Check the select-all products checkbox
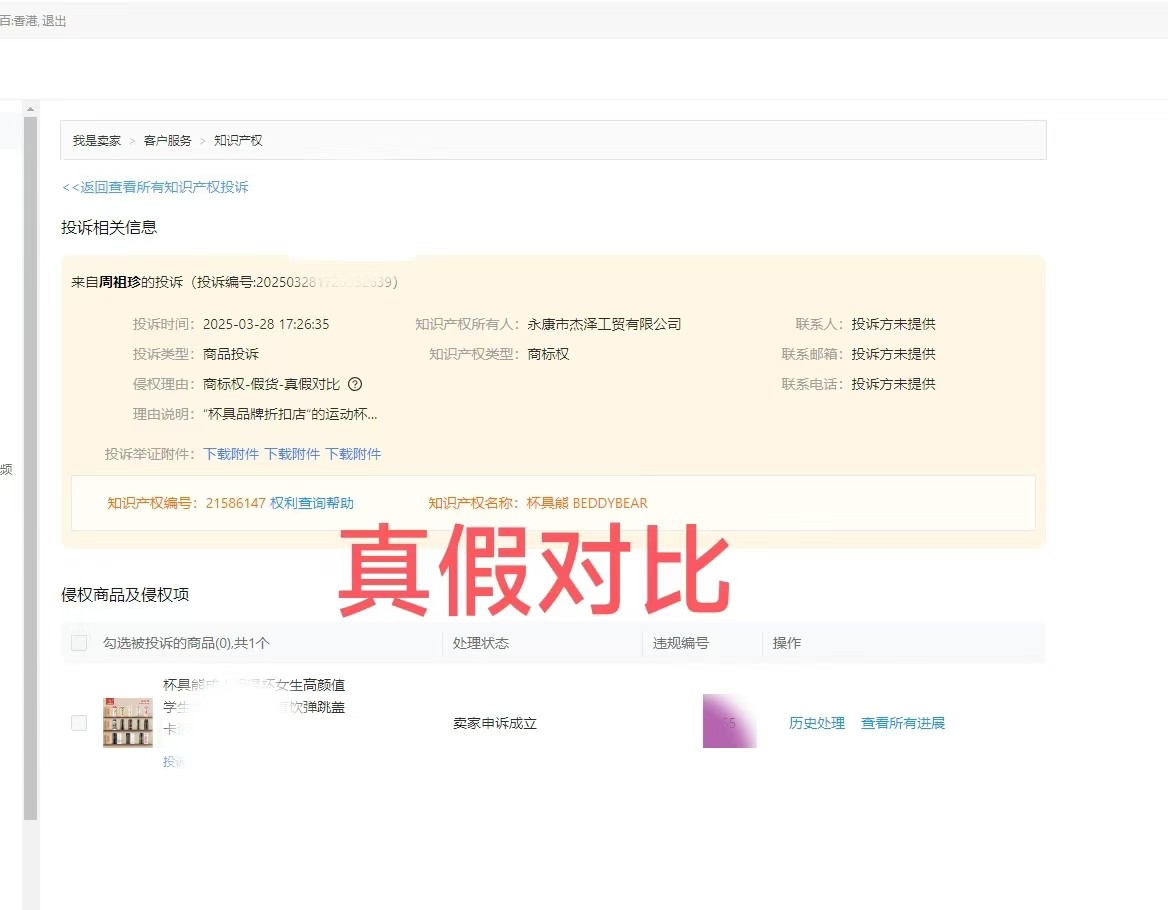 [78, 643]
